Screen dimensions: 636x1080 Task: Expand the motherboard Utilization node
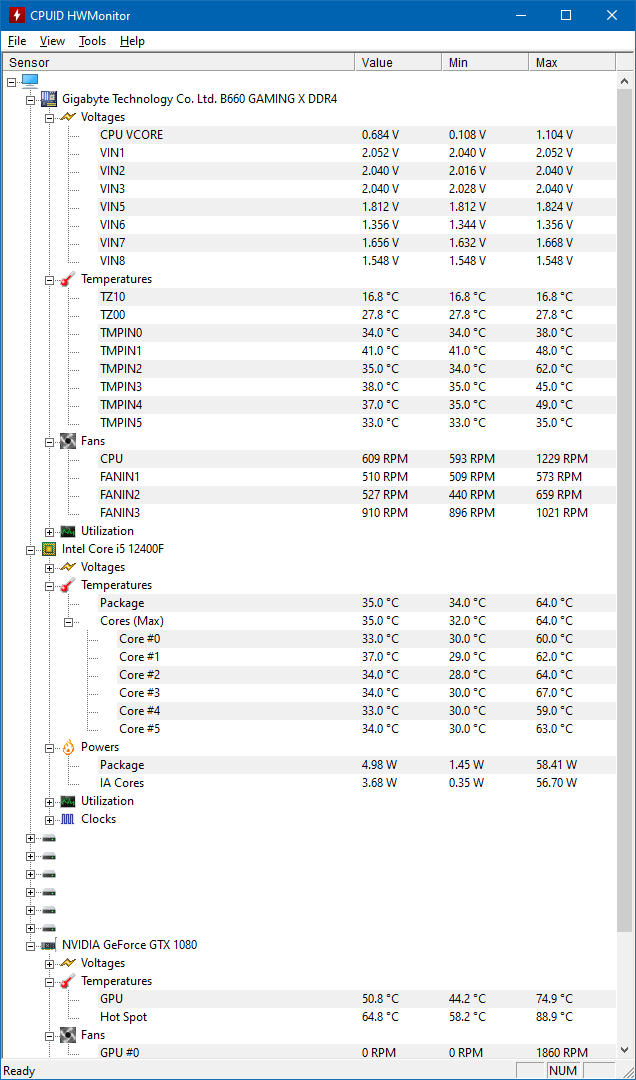(x=49, y=531)
